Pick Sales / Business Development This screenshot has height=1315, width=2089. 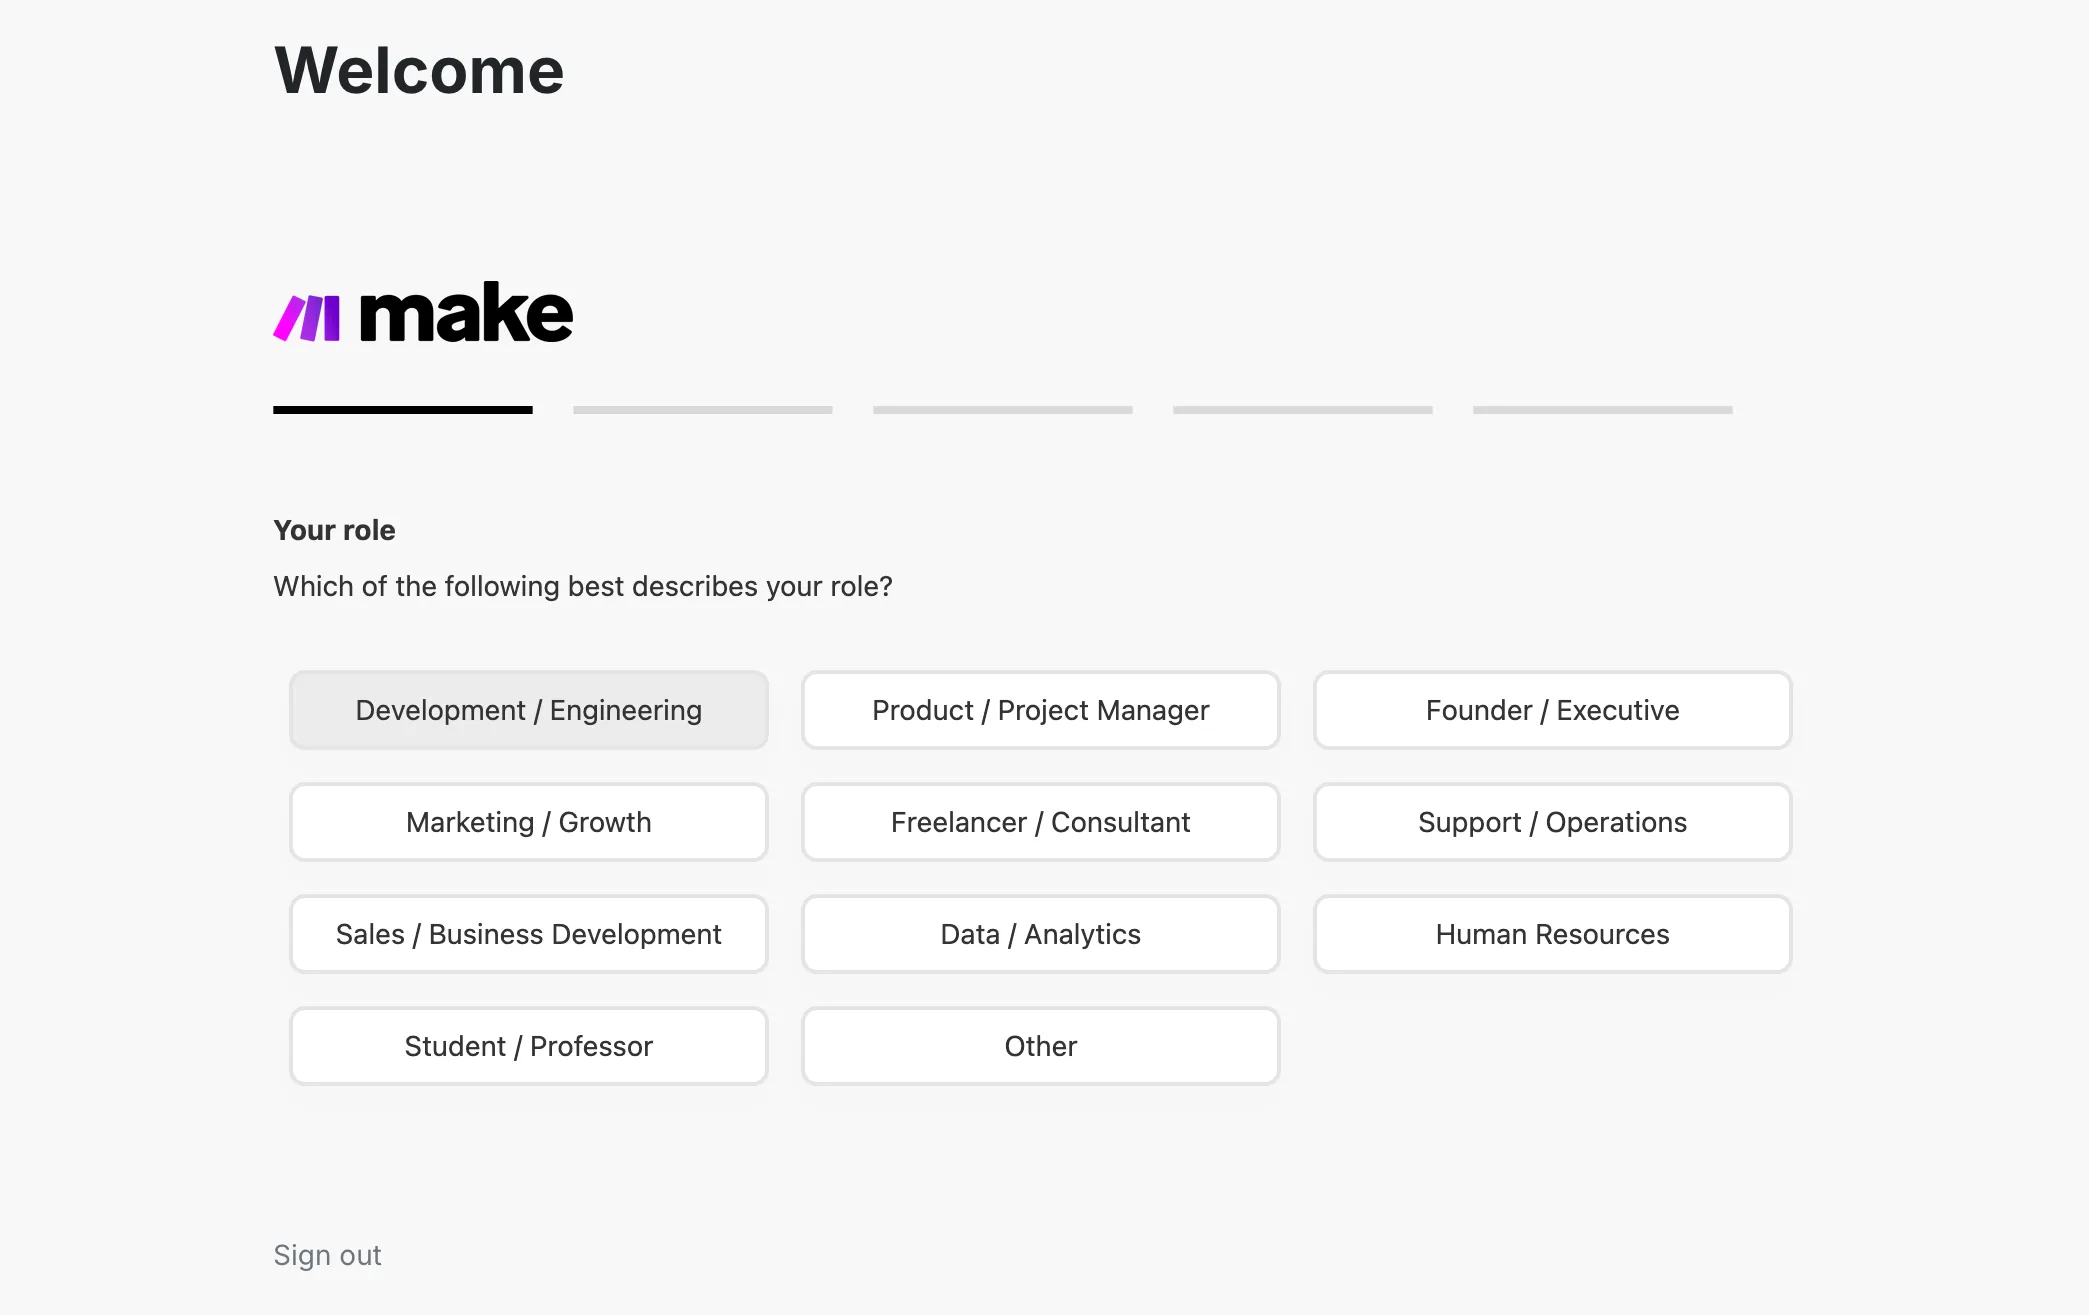[x=529, y=934]
